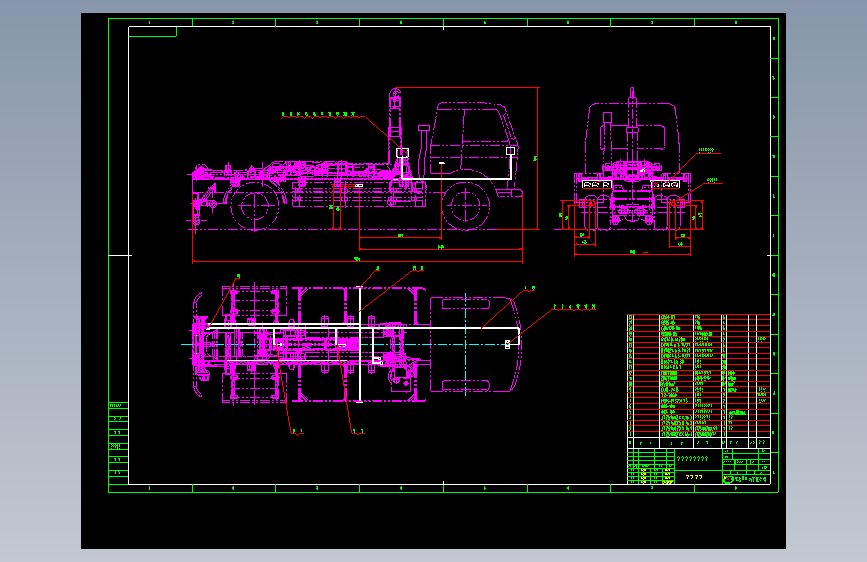867x562 pixels.
Task: Select the overall height dimension right of the cab
Action: [x=536, y=158]
